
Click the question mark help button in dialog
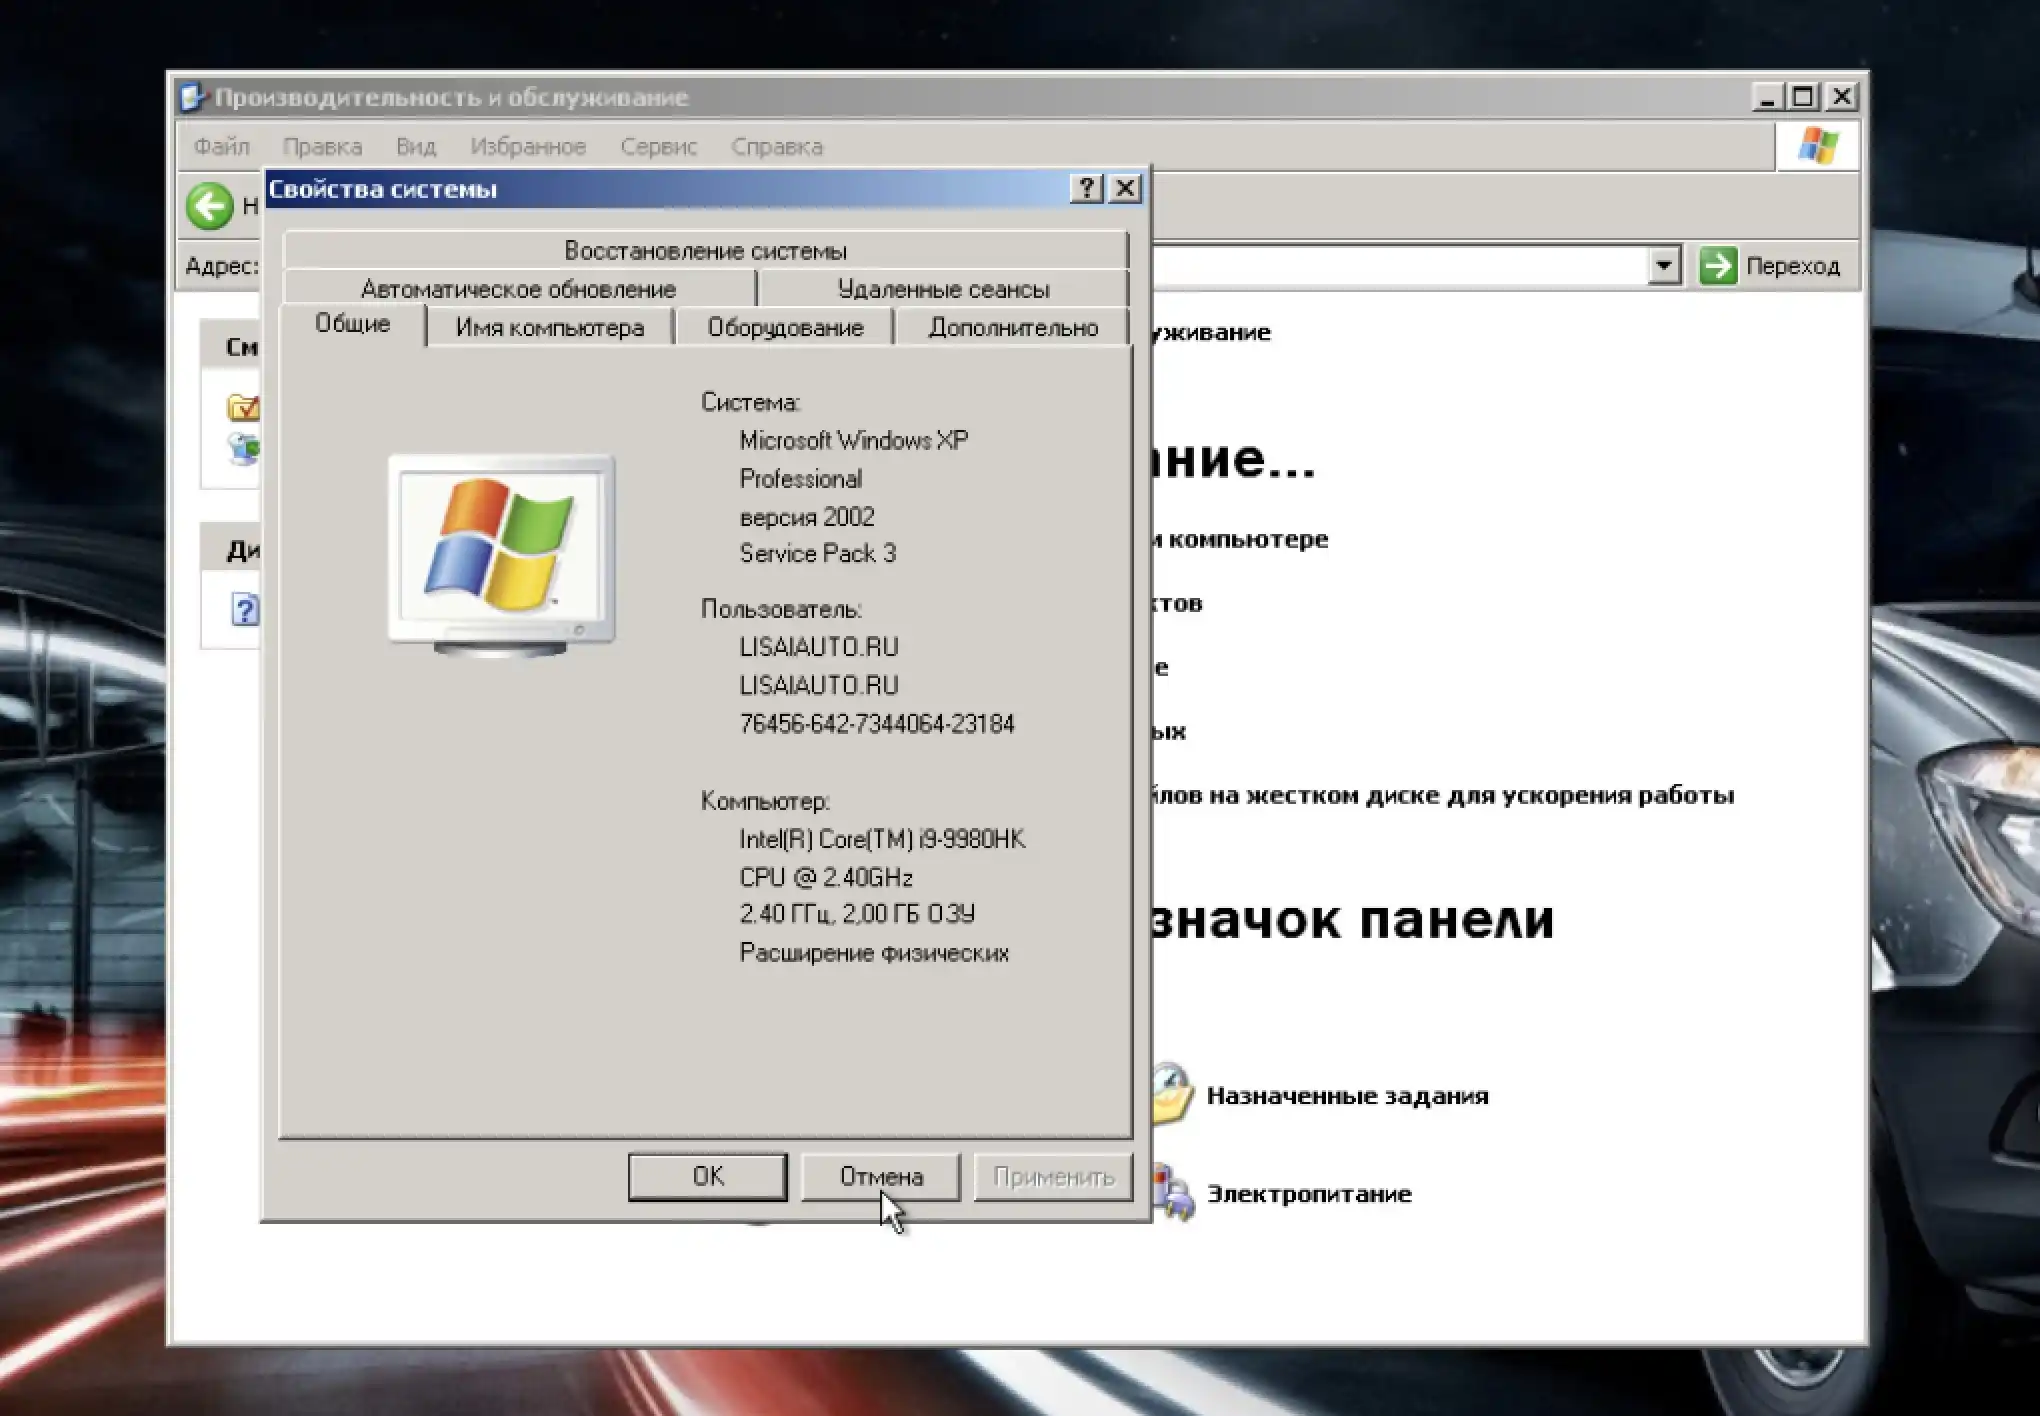tap(1086, 188)
